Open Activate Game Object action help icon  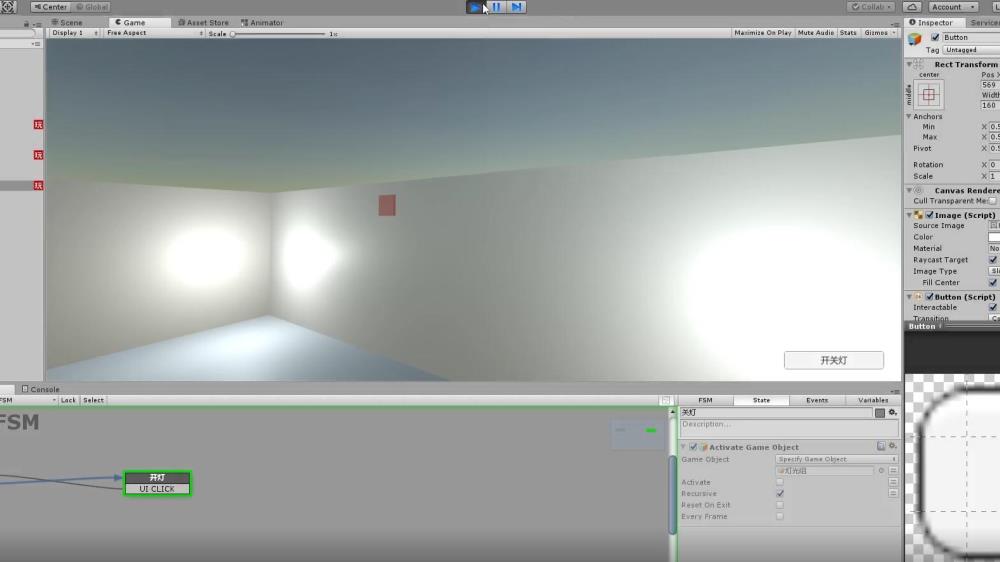(881, 447)
